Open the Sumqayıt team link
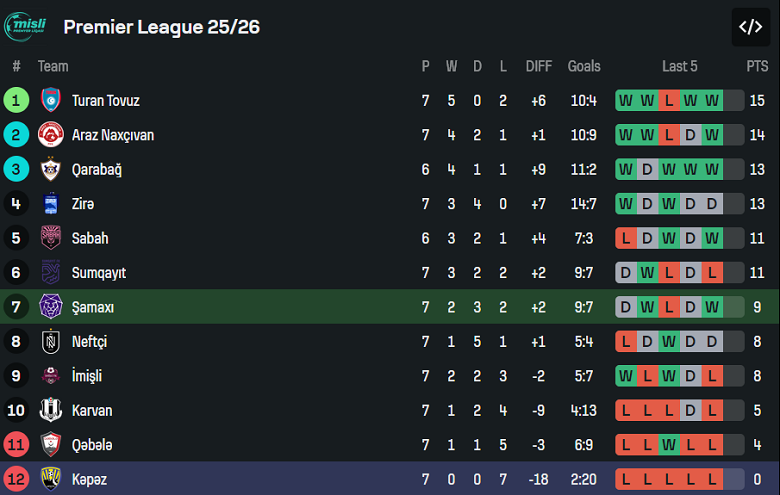Image resolution: width=780 pixels, height=495 pixels. (x=98, y=273)
